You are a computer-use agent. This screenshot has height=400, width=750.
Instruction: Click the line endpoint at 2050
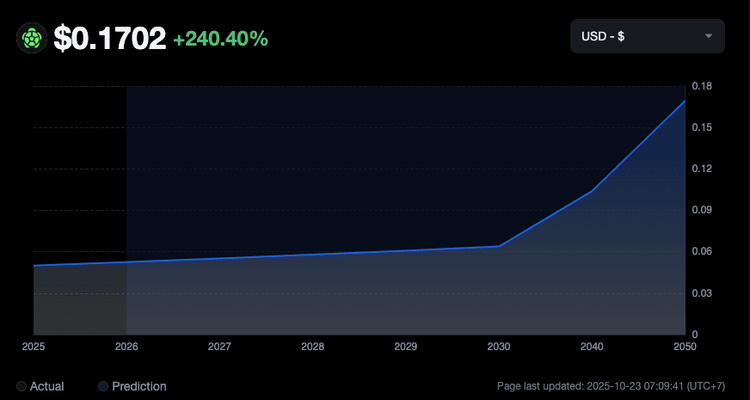coord(684,101)
